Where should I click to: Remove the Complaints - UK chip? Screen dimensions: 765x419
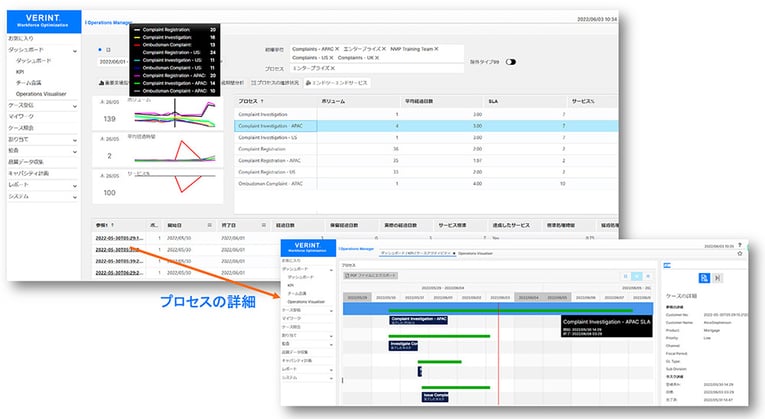[377, 58]
